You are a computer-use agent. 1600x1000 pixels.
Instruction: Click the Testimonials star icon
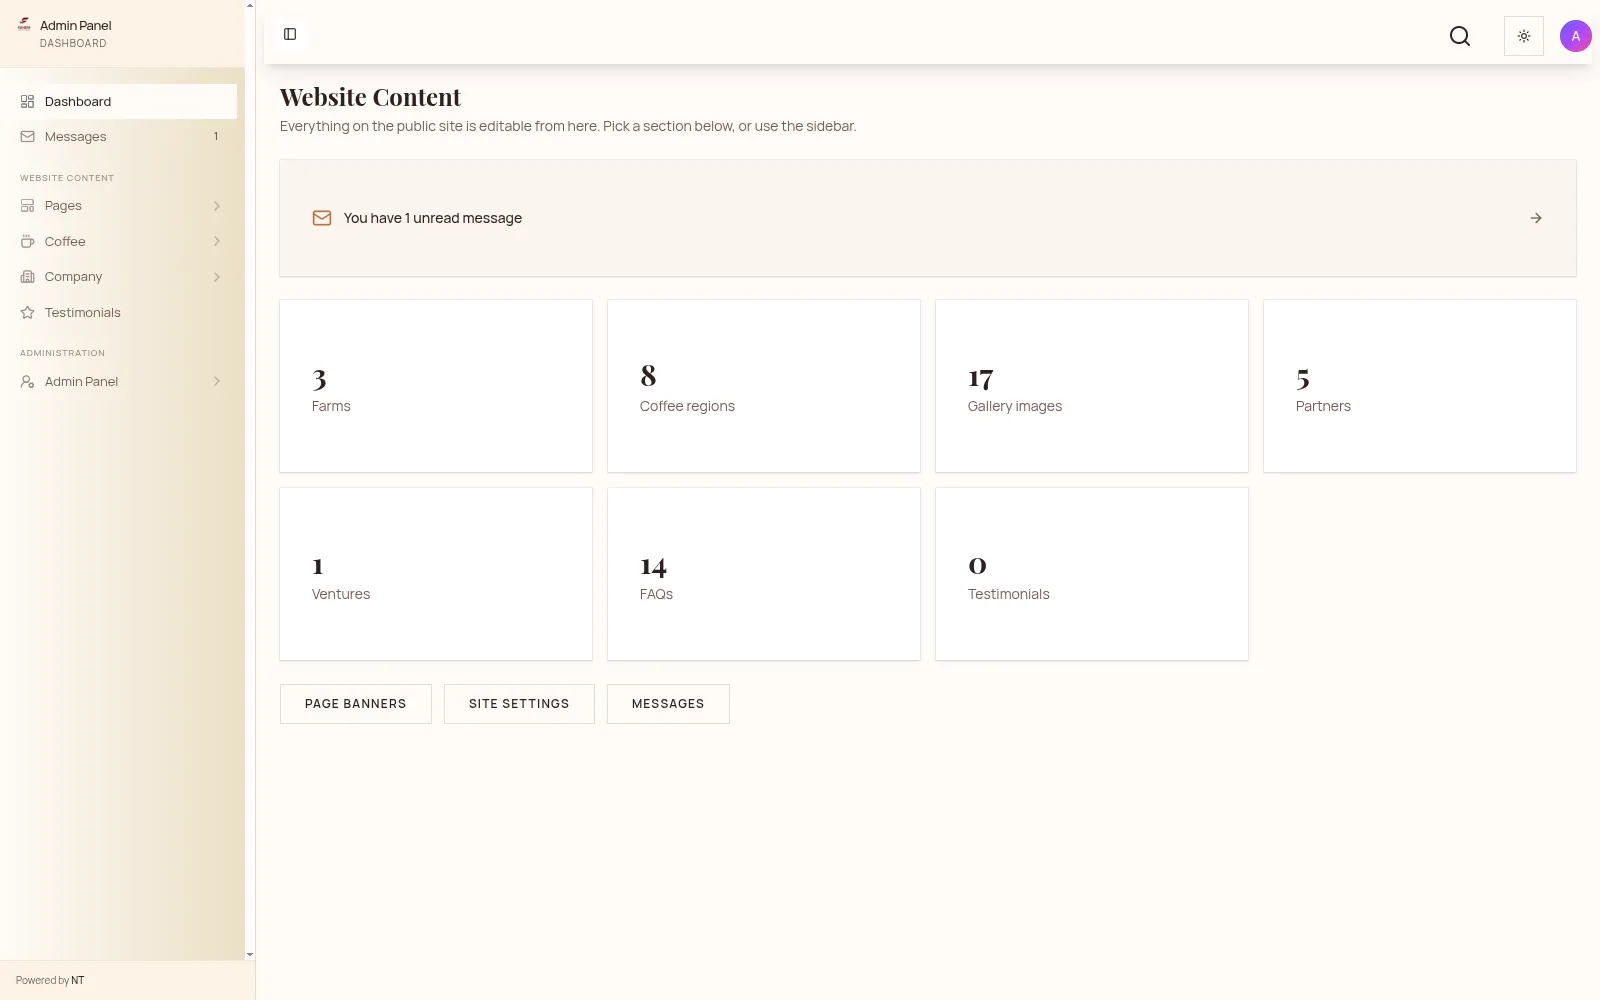click(x=28, y=312)
